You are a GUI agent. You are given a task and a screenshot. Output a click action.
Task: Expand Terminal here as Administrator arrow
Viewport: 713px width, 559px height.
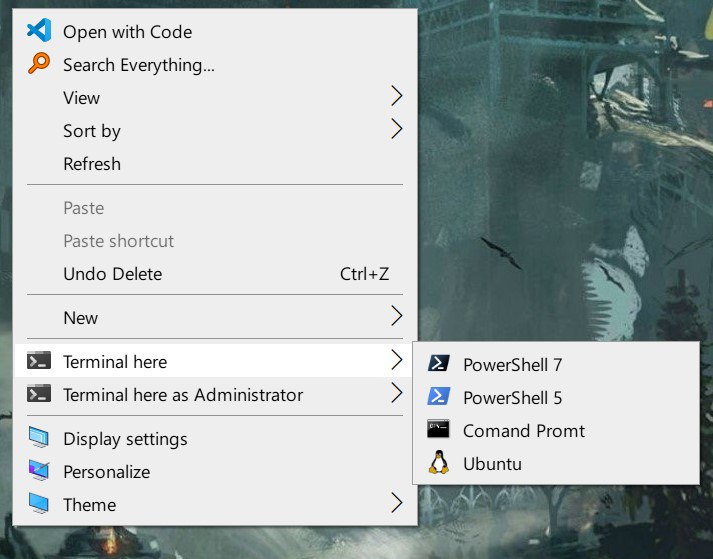coord(397,393)
